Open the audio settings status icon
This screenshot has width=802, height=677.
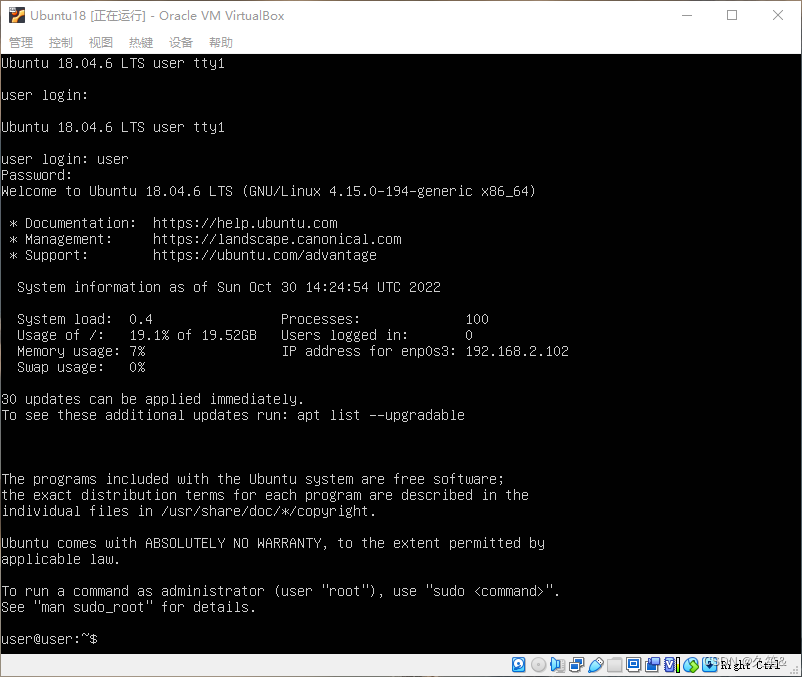point(557,664)
